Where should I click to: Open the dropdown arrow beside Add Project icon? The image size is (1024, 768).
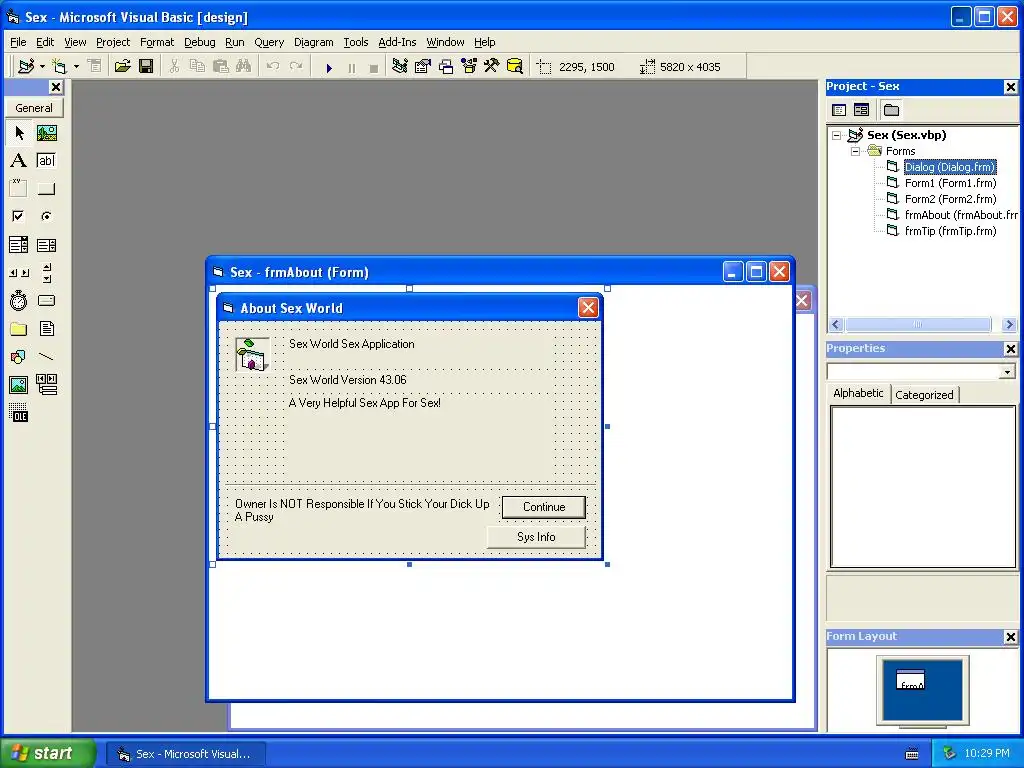(42, 67)
